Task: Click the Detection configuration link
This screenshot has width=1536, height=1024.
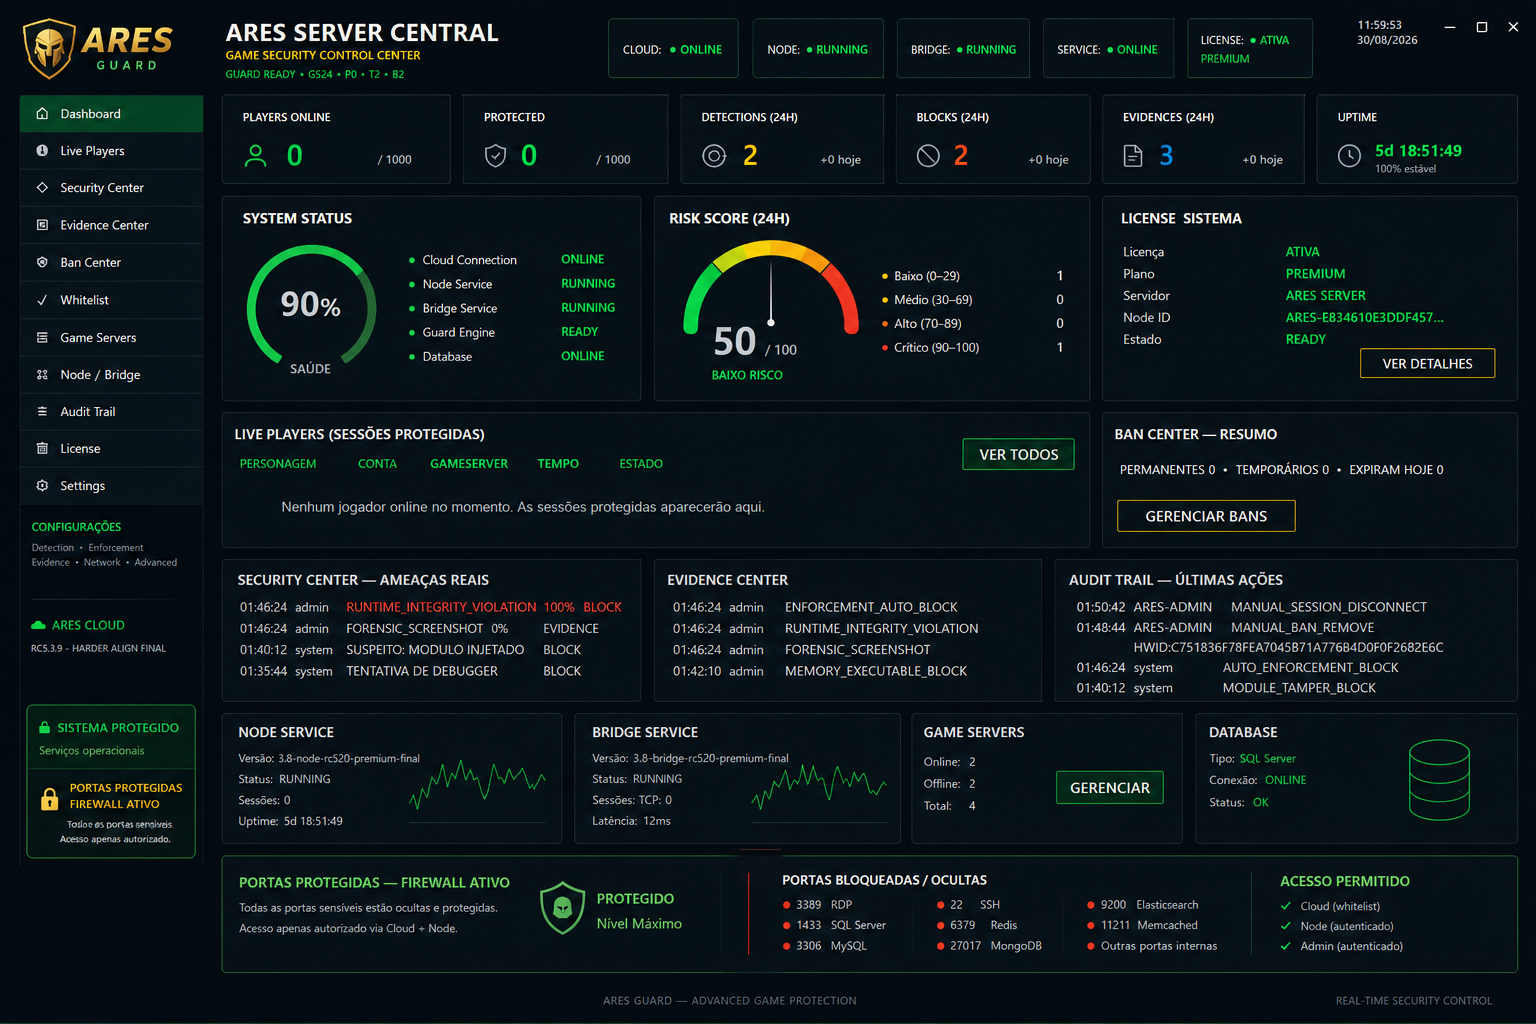Action: click(53, 548)
